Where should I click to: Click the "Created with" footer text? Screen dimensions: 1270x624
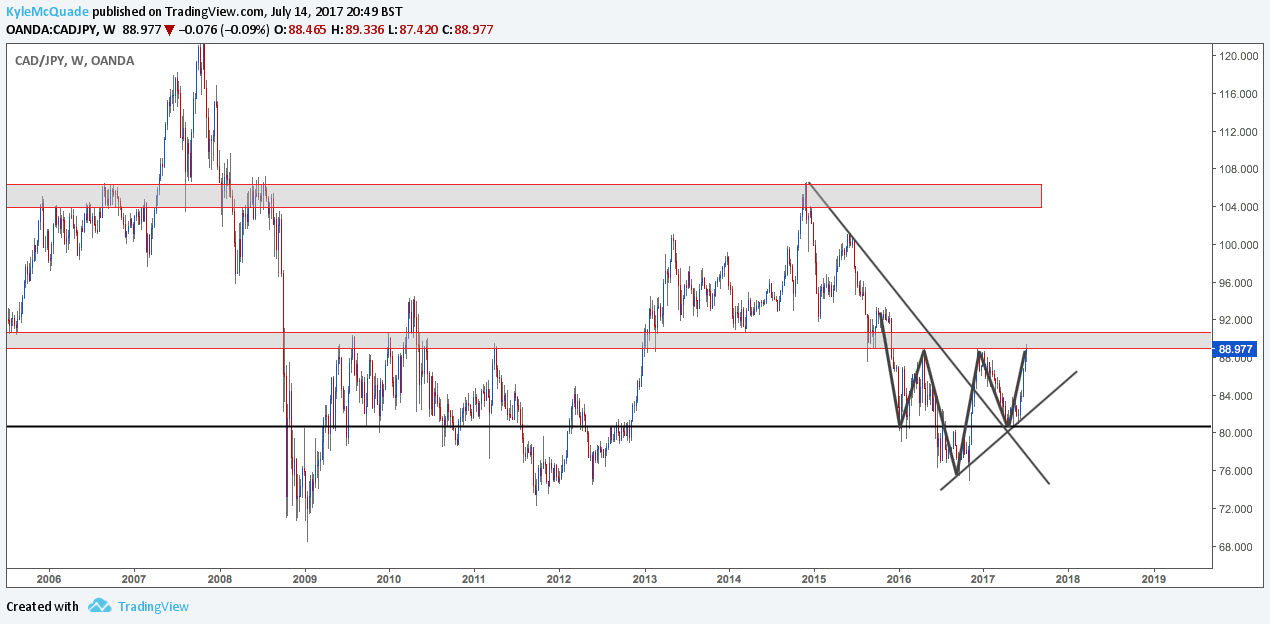(42, 606)
